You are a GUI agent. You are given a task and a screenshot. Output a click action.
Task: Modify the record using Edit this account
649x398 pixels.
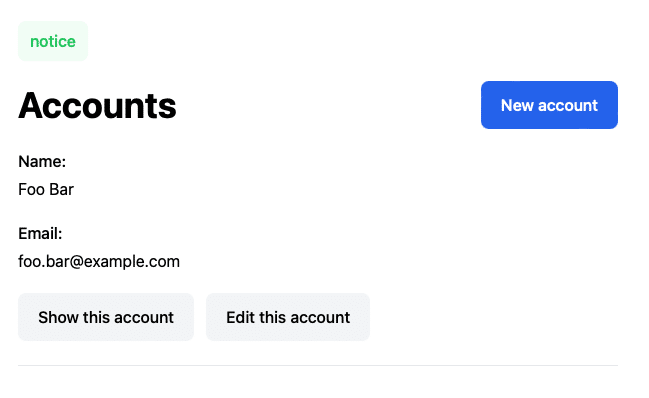[288, 317]
